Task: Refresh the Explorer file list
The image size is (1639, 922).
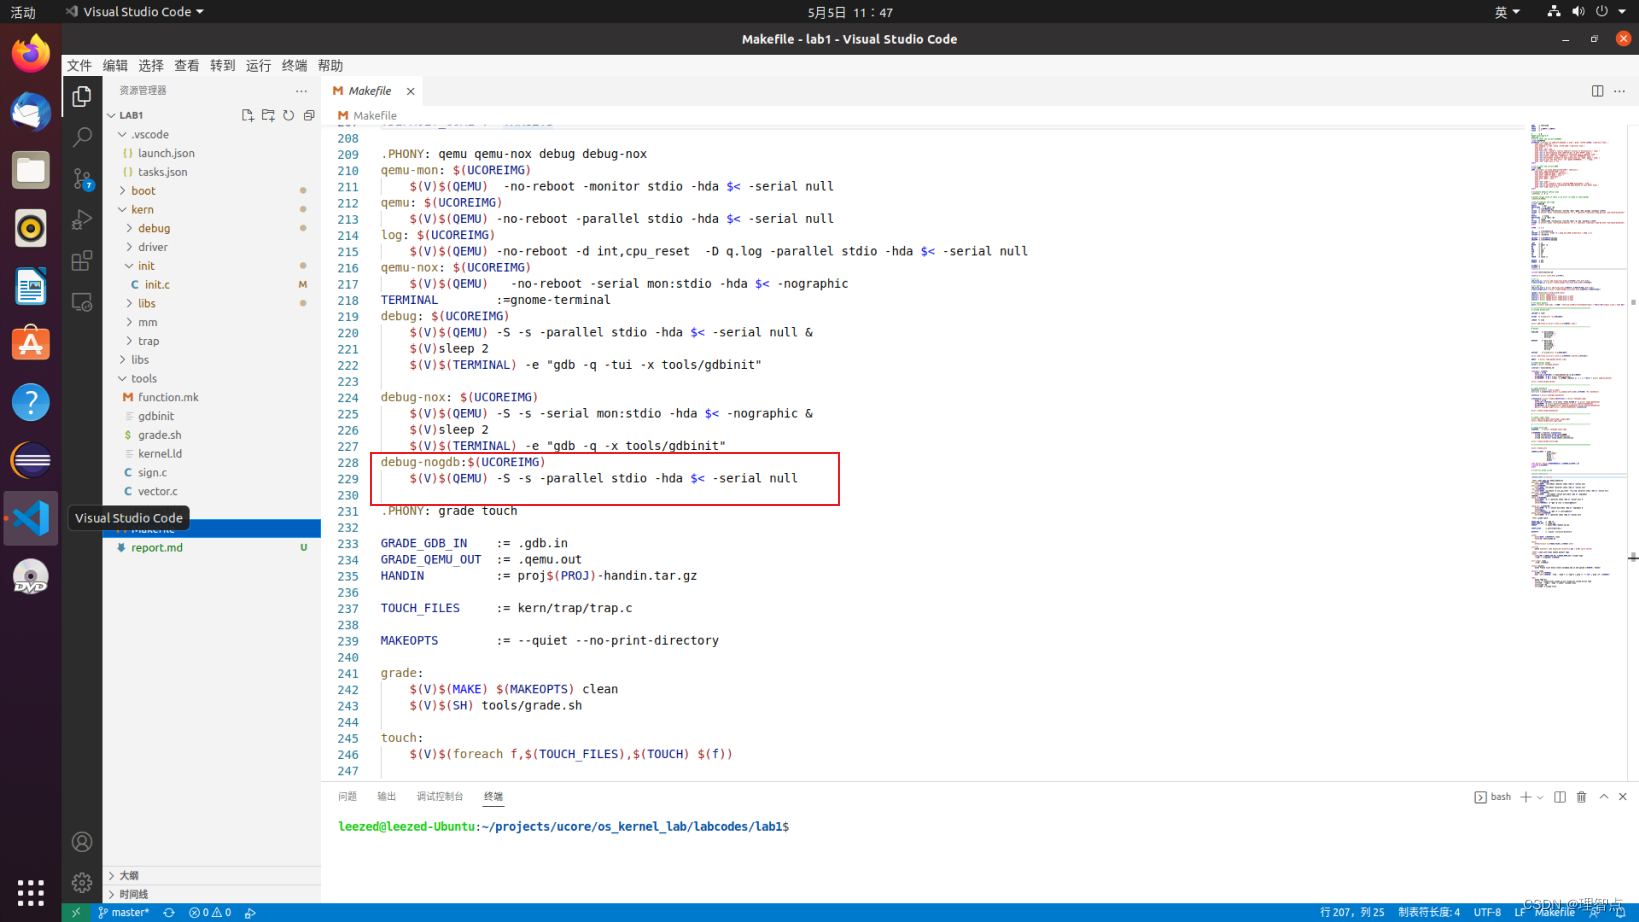Action: [x=288, y=114]
